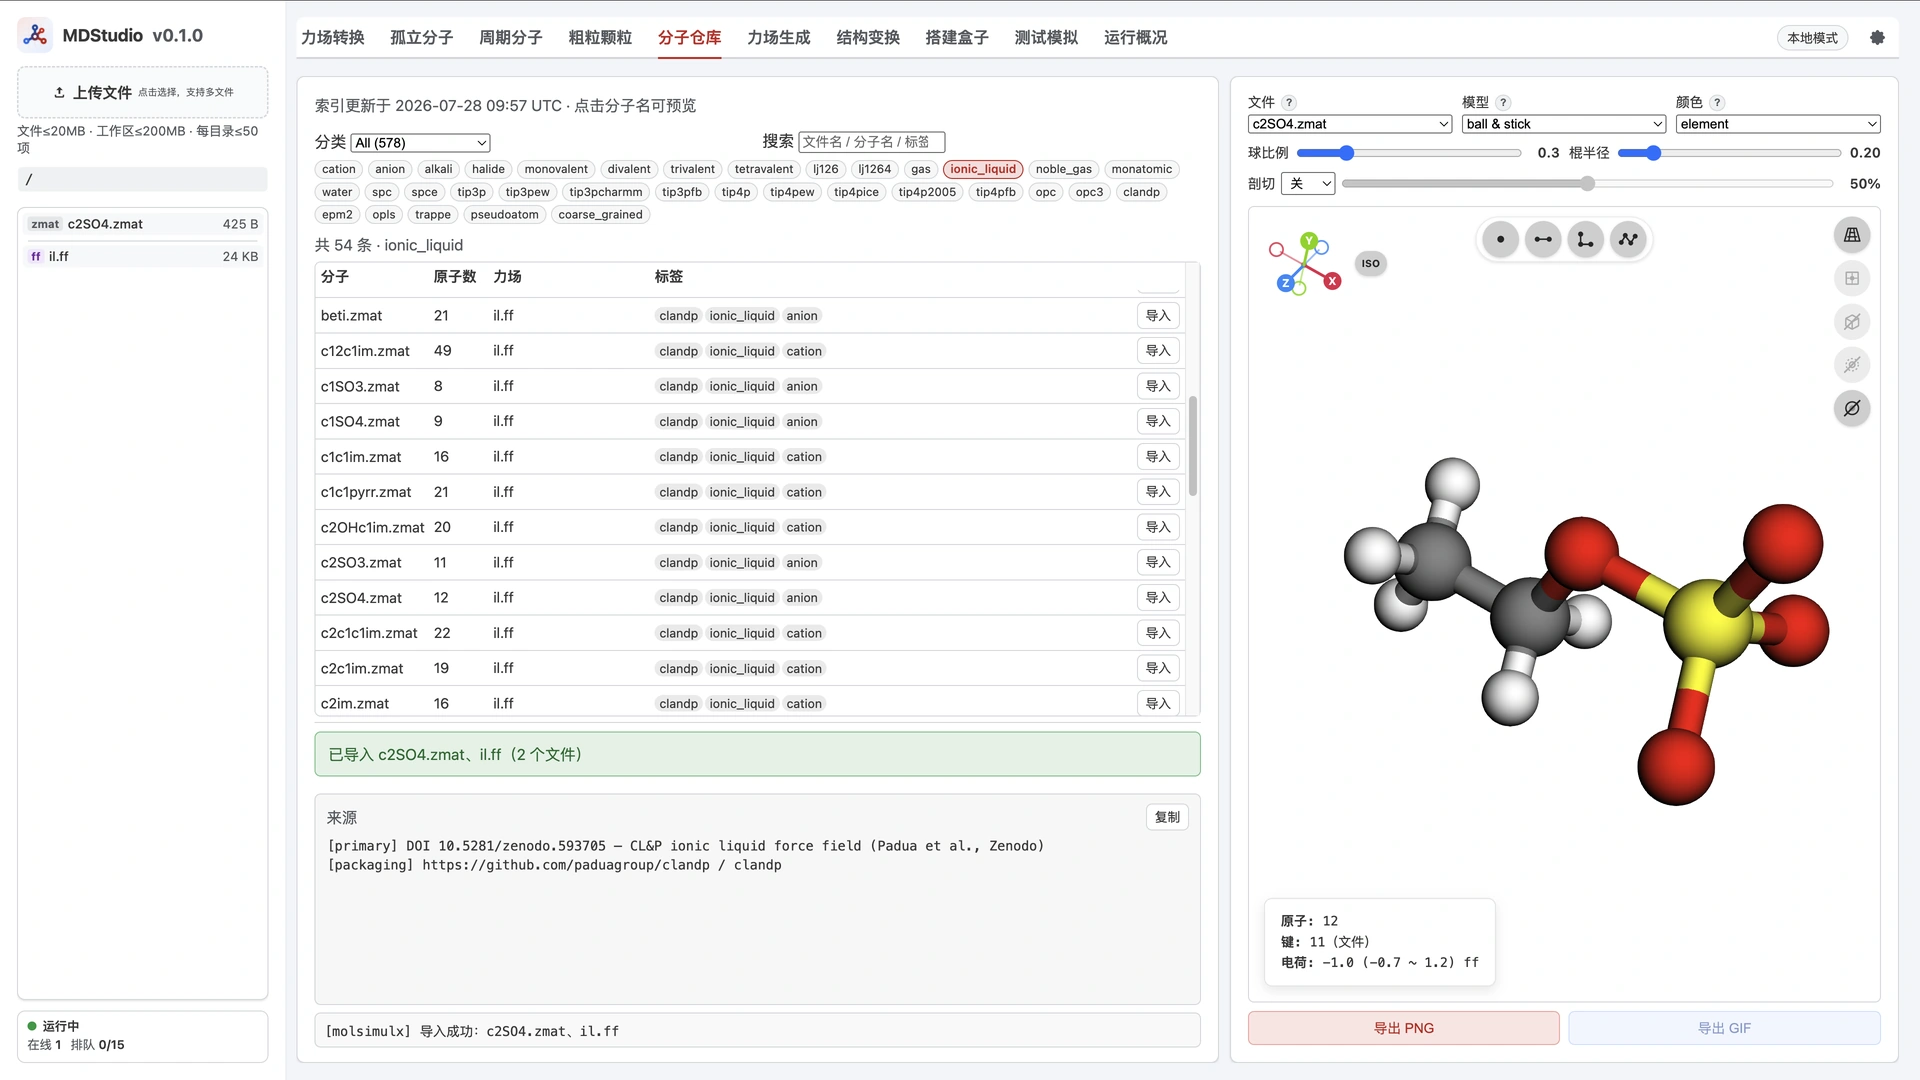Toggle the ISO projection button

point(1370,264)
